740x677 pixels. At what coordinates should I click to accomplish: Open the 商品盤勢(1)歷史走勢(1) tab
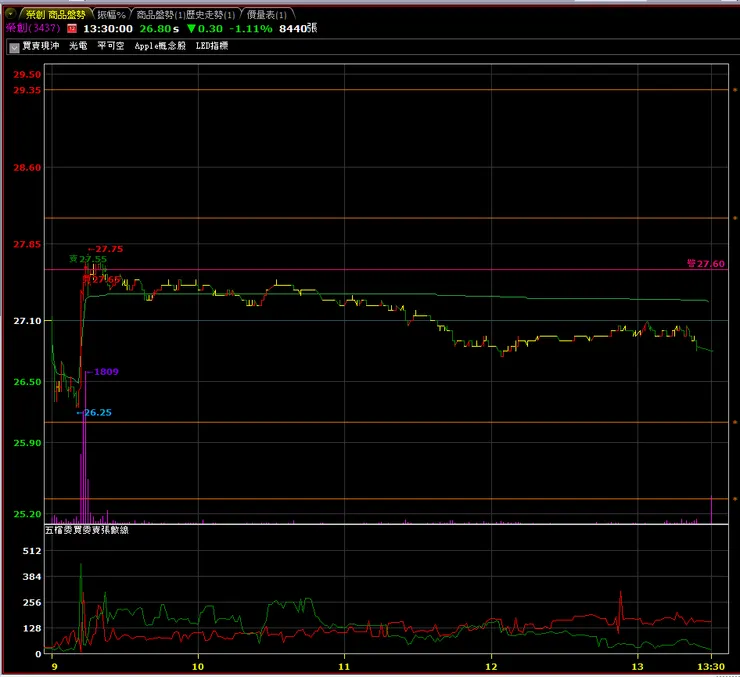pyautogui.click(x=185, y=15)
